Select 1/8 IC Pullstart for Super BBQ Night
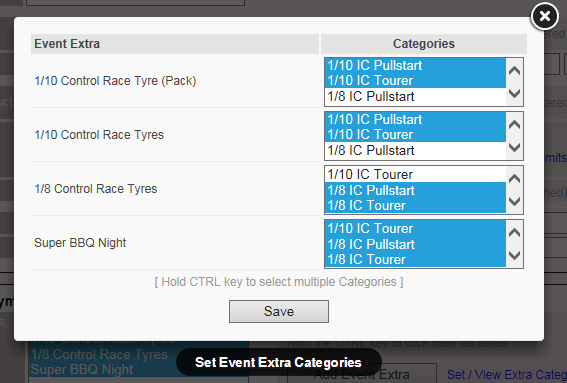 coord(415,244)
